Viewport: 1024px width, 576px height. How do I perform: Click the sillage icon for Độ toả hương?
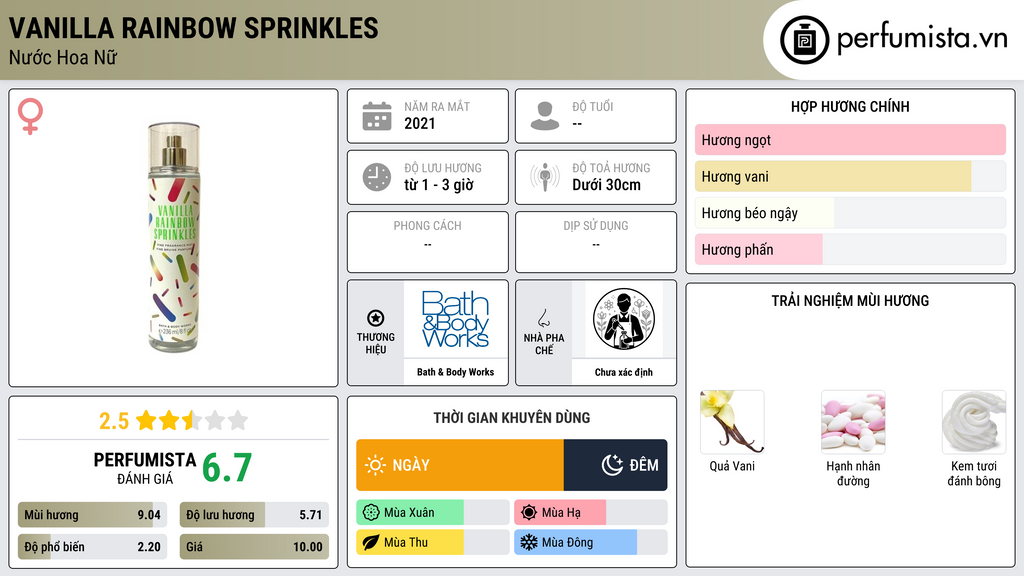tap(545, 177)
